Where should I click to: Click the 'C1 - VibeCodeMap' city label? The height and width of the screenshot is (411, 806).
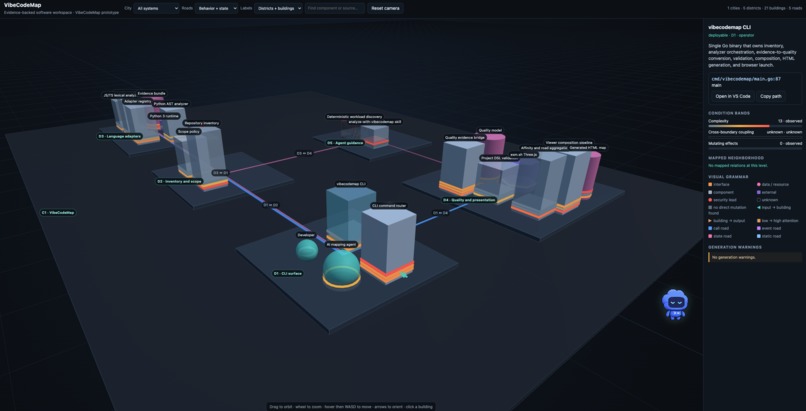[58, 212]
